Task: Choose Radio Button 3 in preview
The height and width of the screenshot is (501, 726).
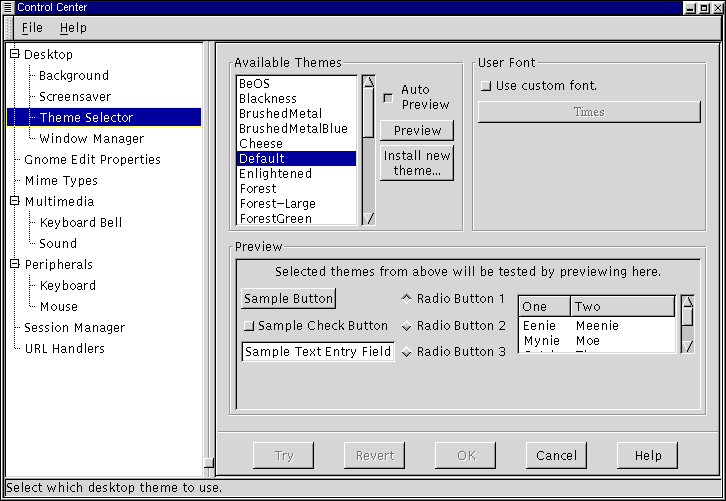Action: pyautogui.click(x=407, y=352)
